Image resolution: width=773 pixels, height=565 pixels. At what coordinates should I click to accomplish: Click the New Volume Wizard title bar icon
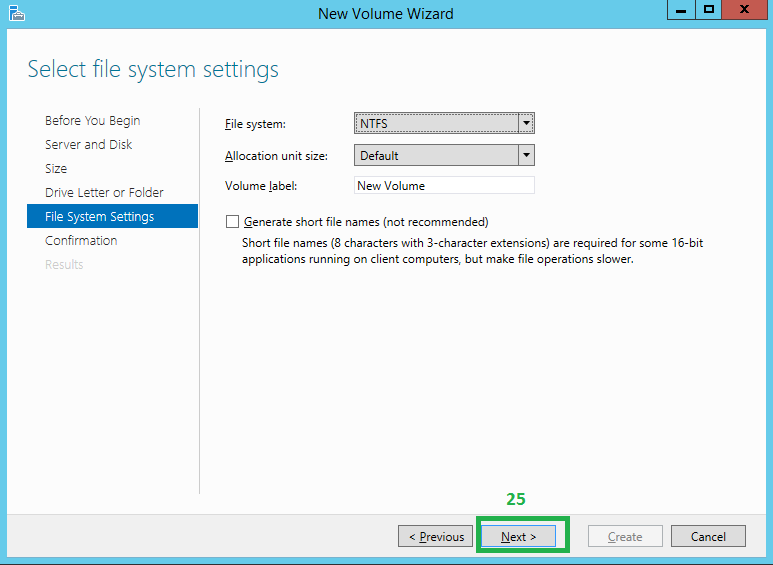coord(14,13)
